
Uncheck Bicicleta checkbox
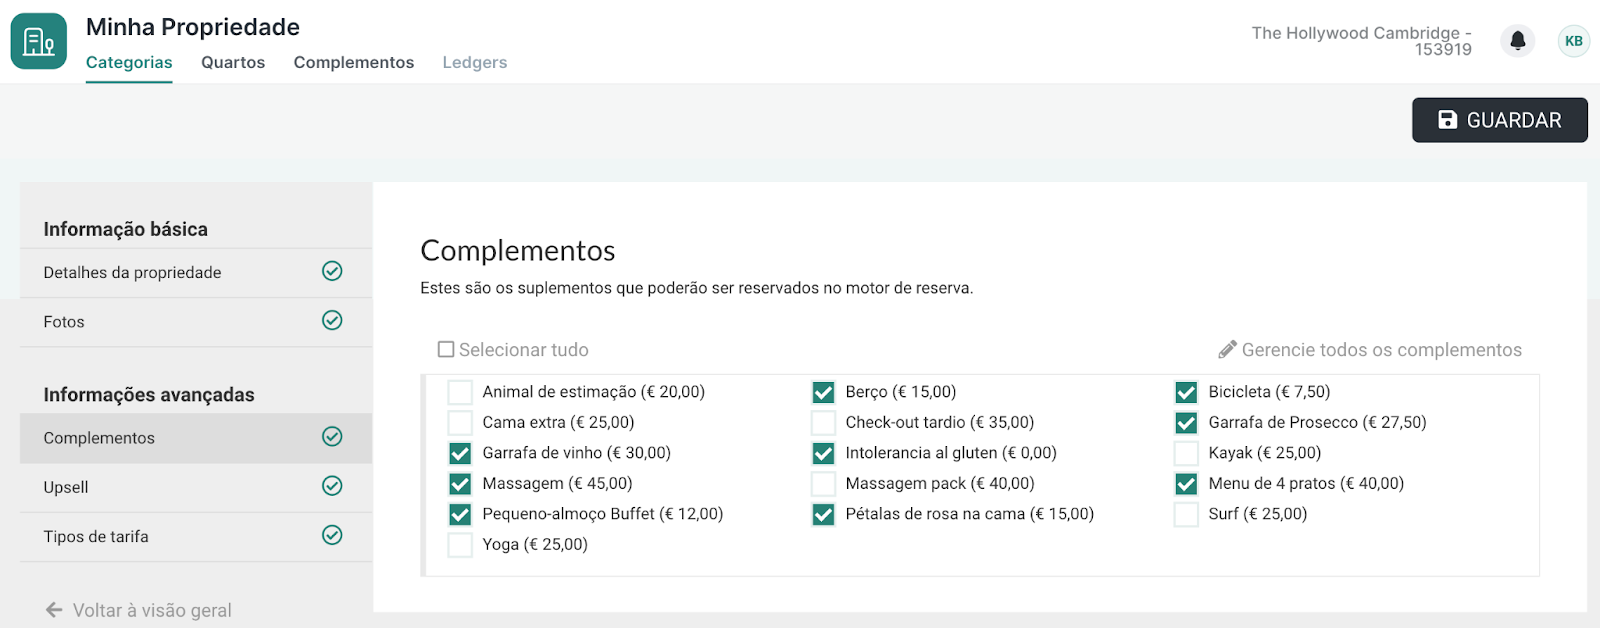[1186, 392]
